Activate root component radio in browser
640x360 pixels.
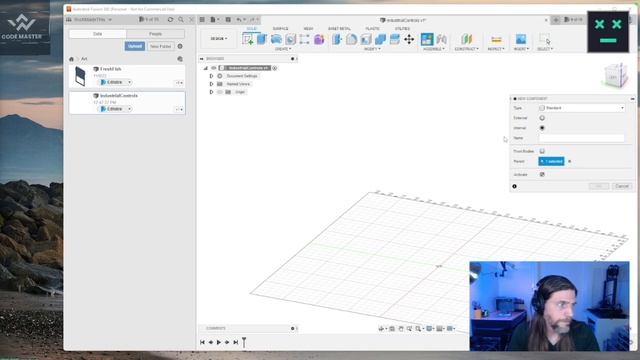tap(275, 68)
